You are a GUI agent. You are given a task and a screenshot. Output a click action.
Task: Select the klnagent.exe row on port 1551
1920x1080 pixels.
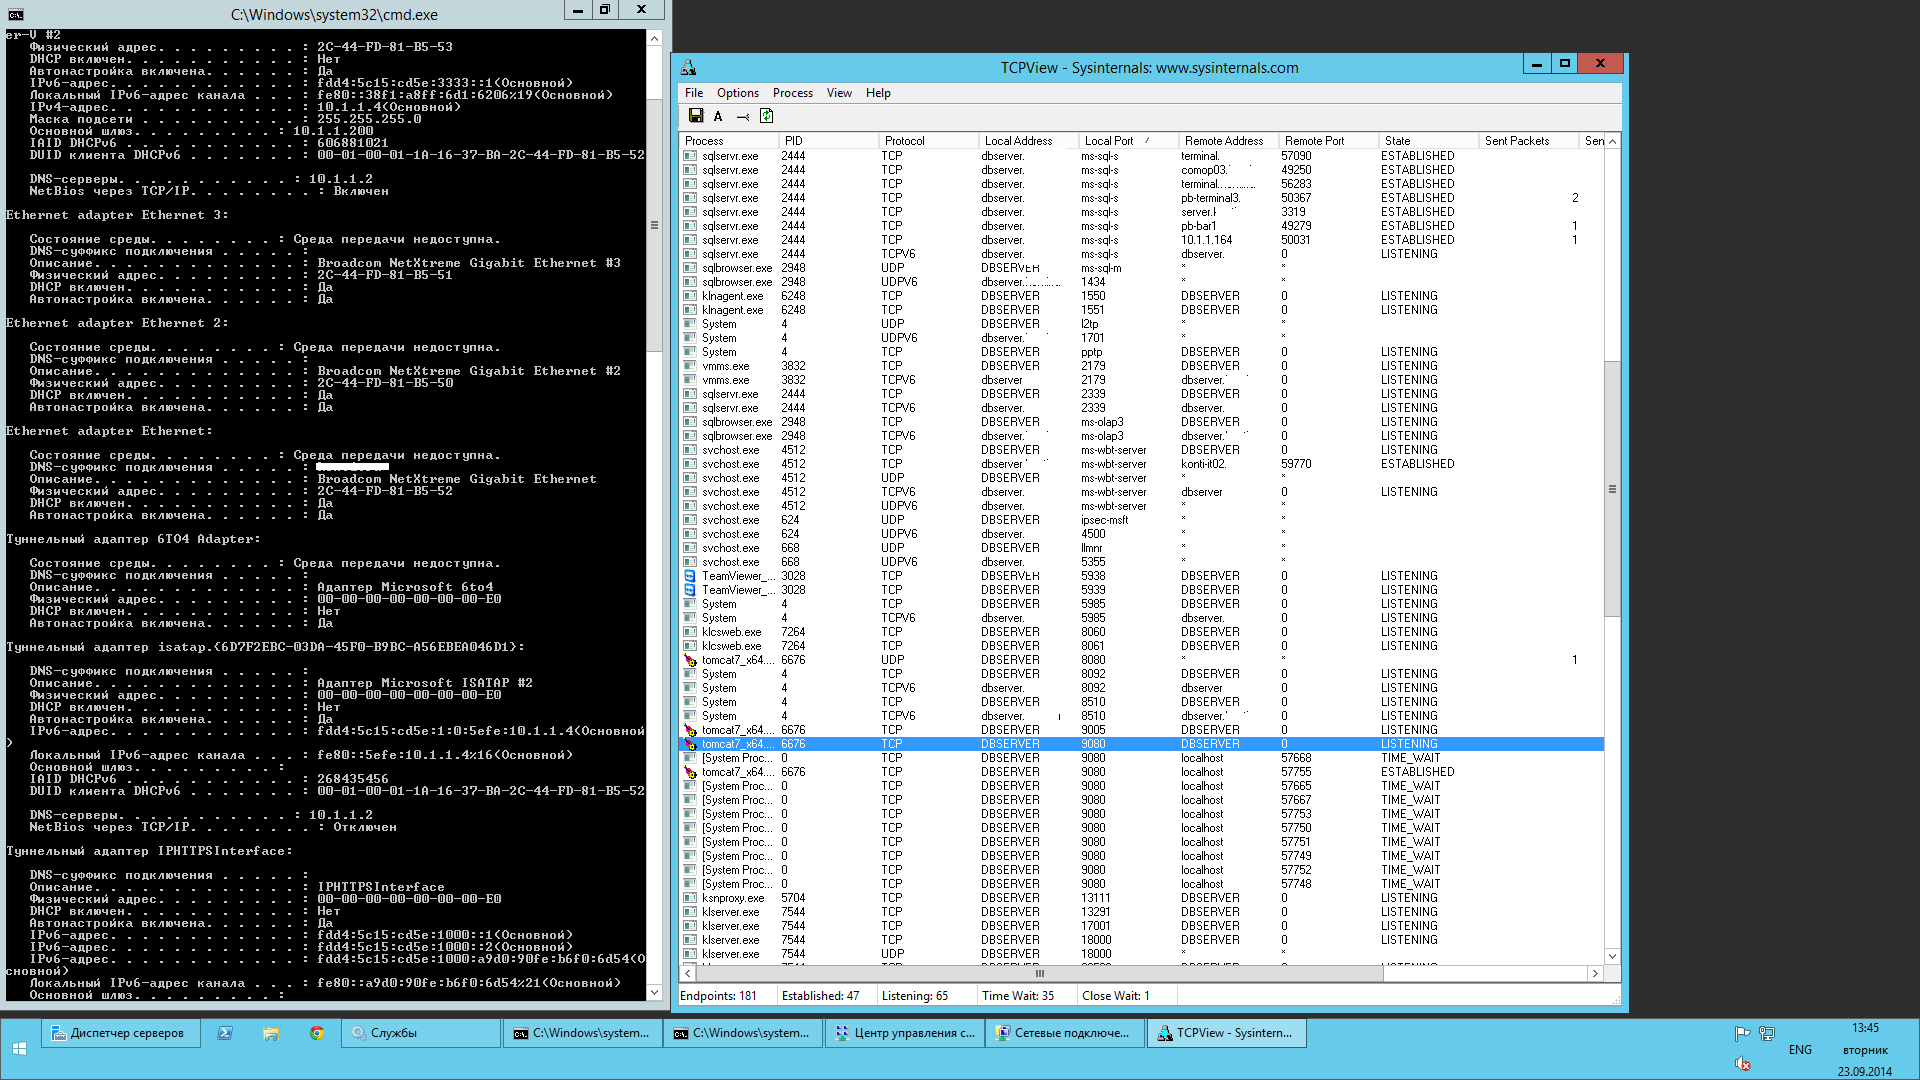tap(1142, 310)
